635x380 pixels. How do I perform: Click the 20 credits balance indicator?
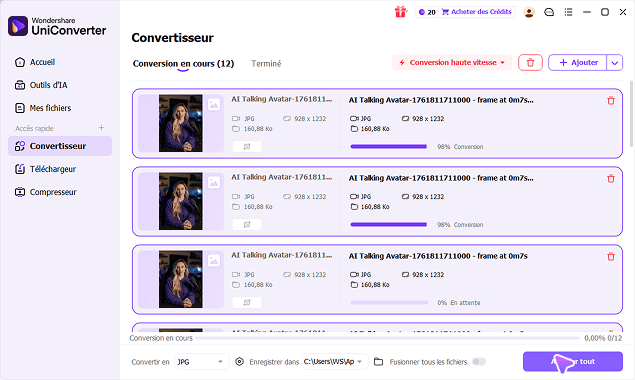427,12
